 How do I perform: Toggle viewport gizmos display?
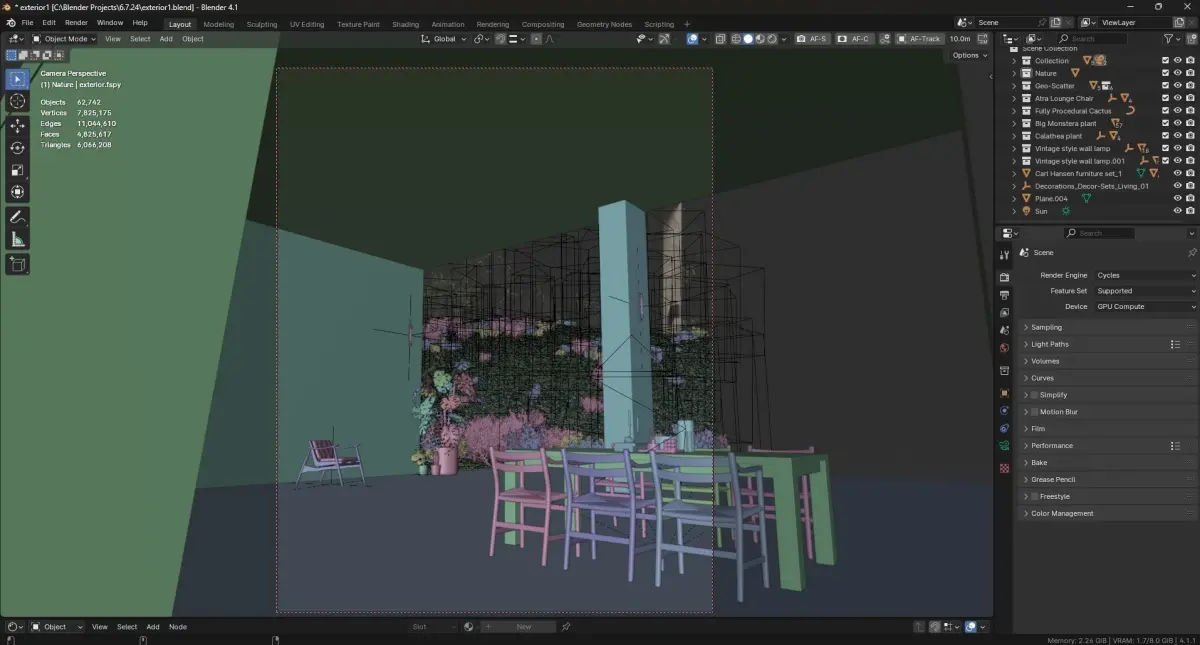tap(664, 39)
